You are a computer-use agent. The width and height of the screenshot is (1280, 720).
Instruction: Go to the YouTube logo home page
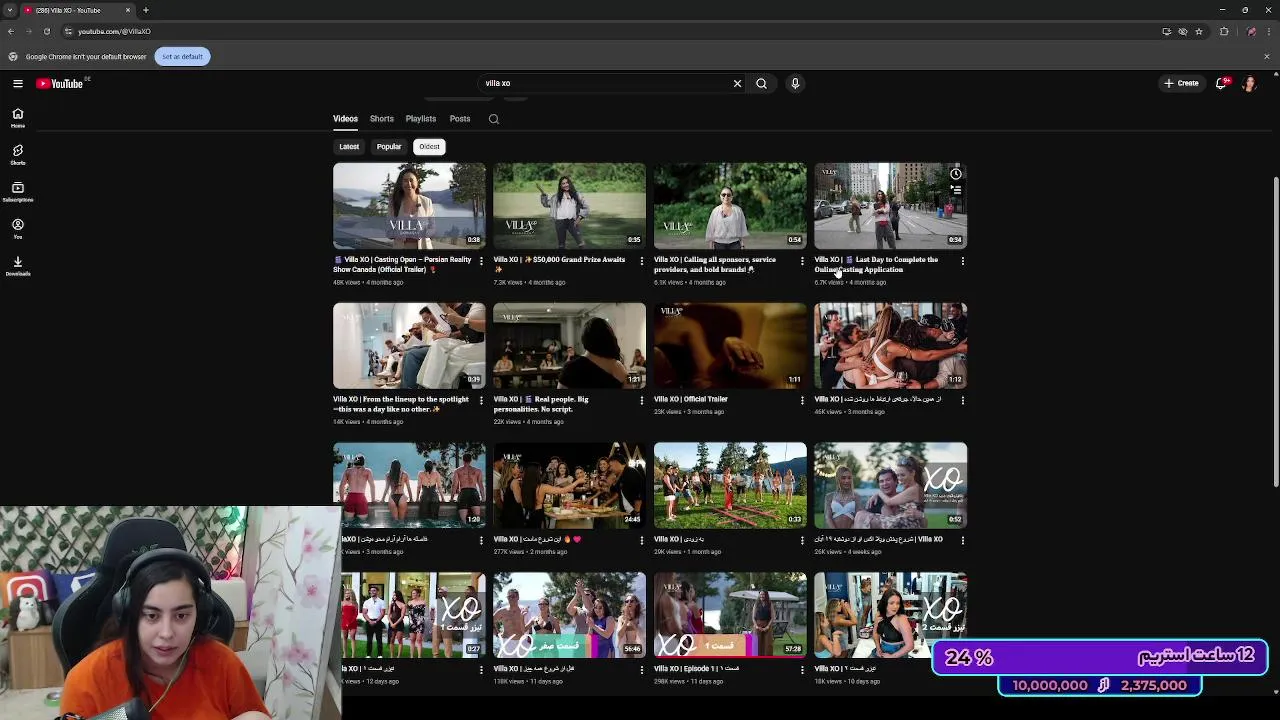(60, 83)
